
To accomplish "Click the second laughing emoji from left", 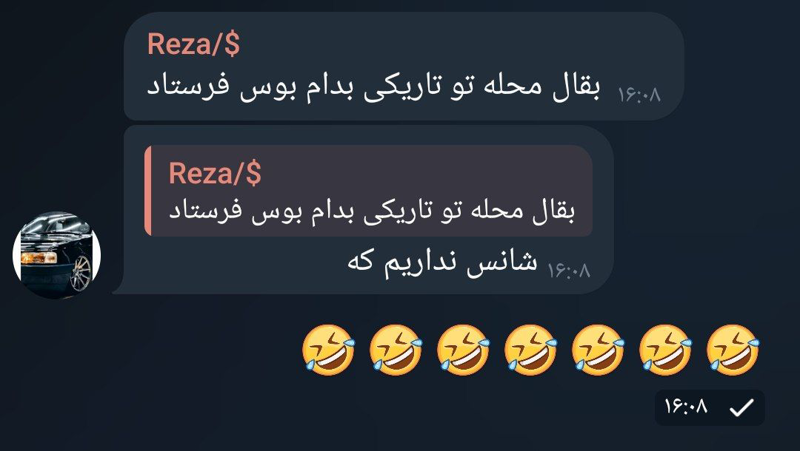I will [x=396, y=350].
